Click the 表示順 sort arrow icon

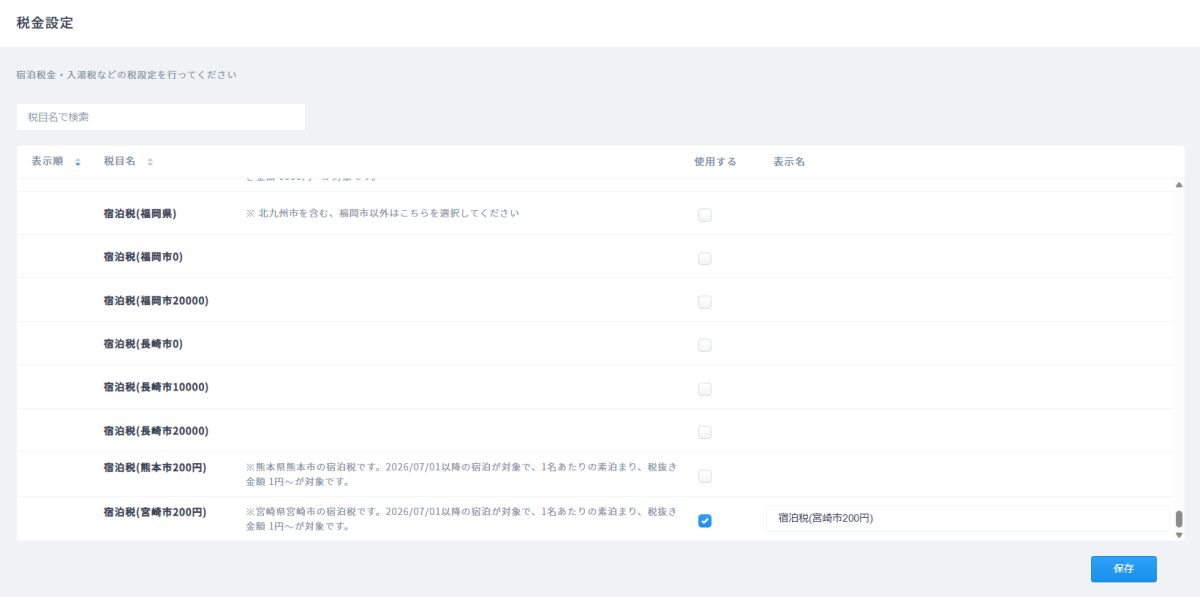(78, 162)
